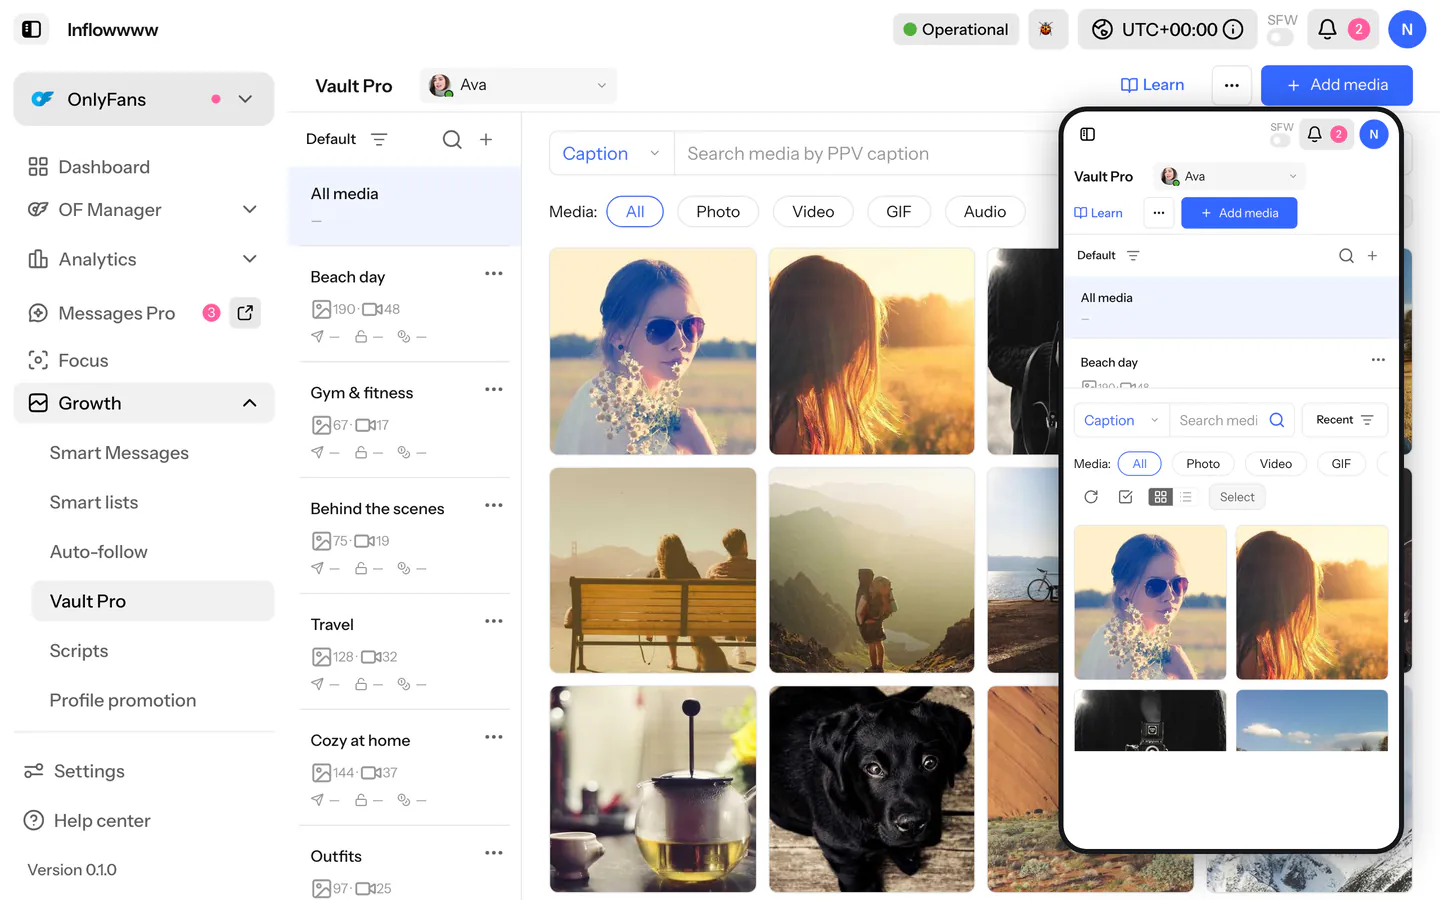
Task: Open Smart Messages in sidebar
Action: click(119, 453)
